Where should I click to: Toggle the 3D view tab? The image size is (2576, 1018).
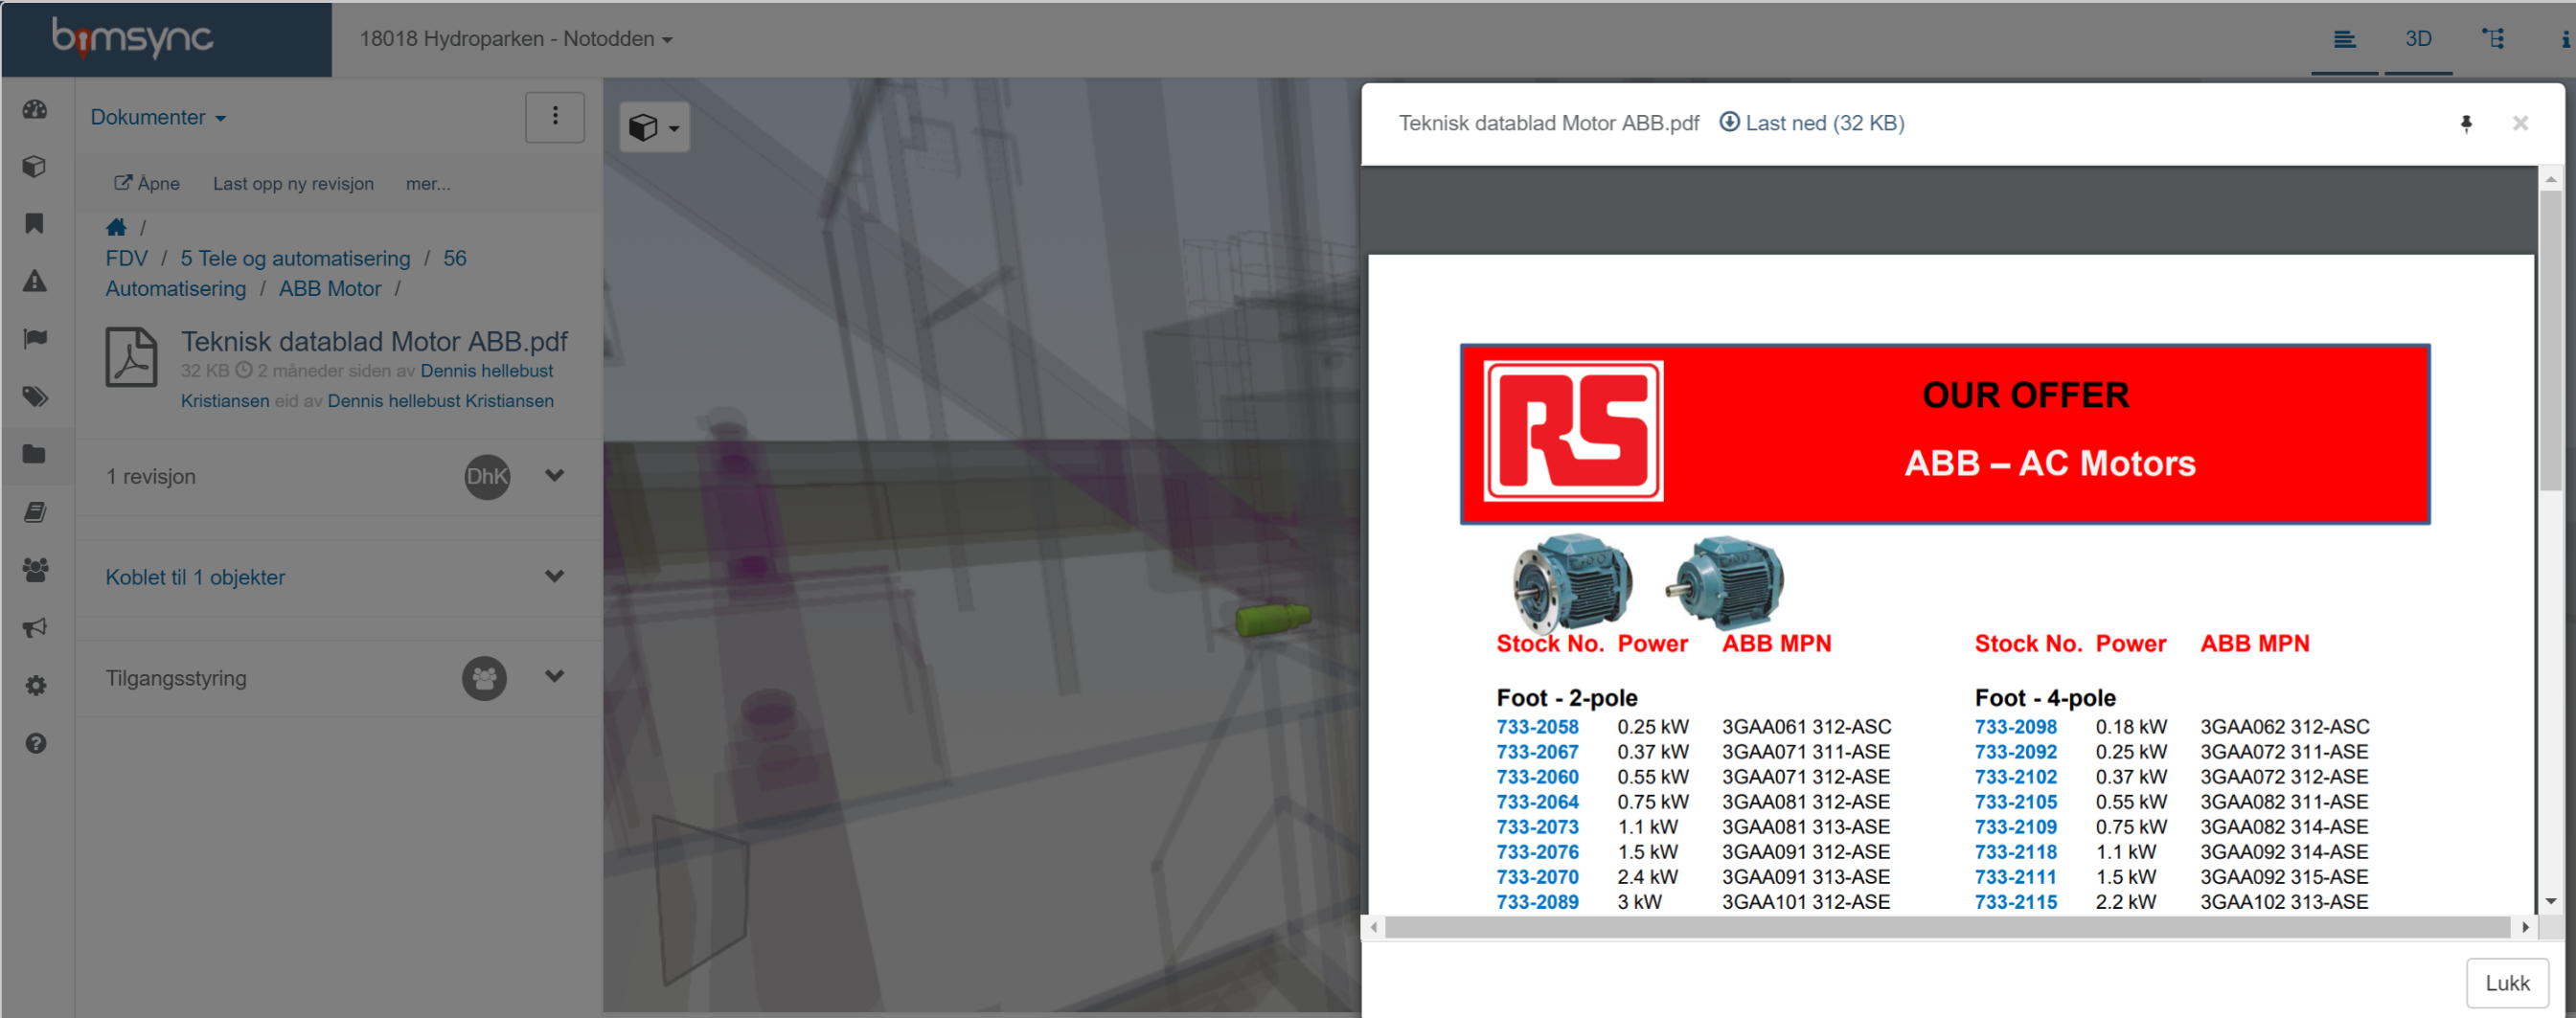click(2417, 39)
